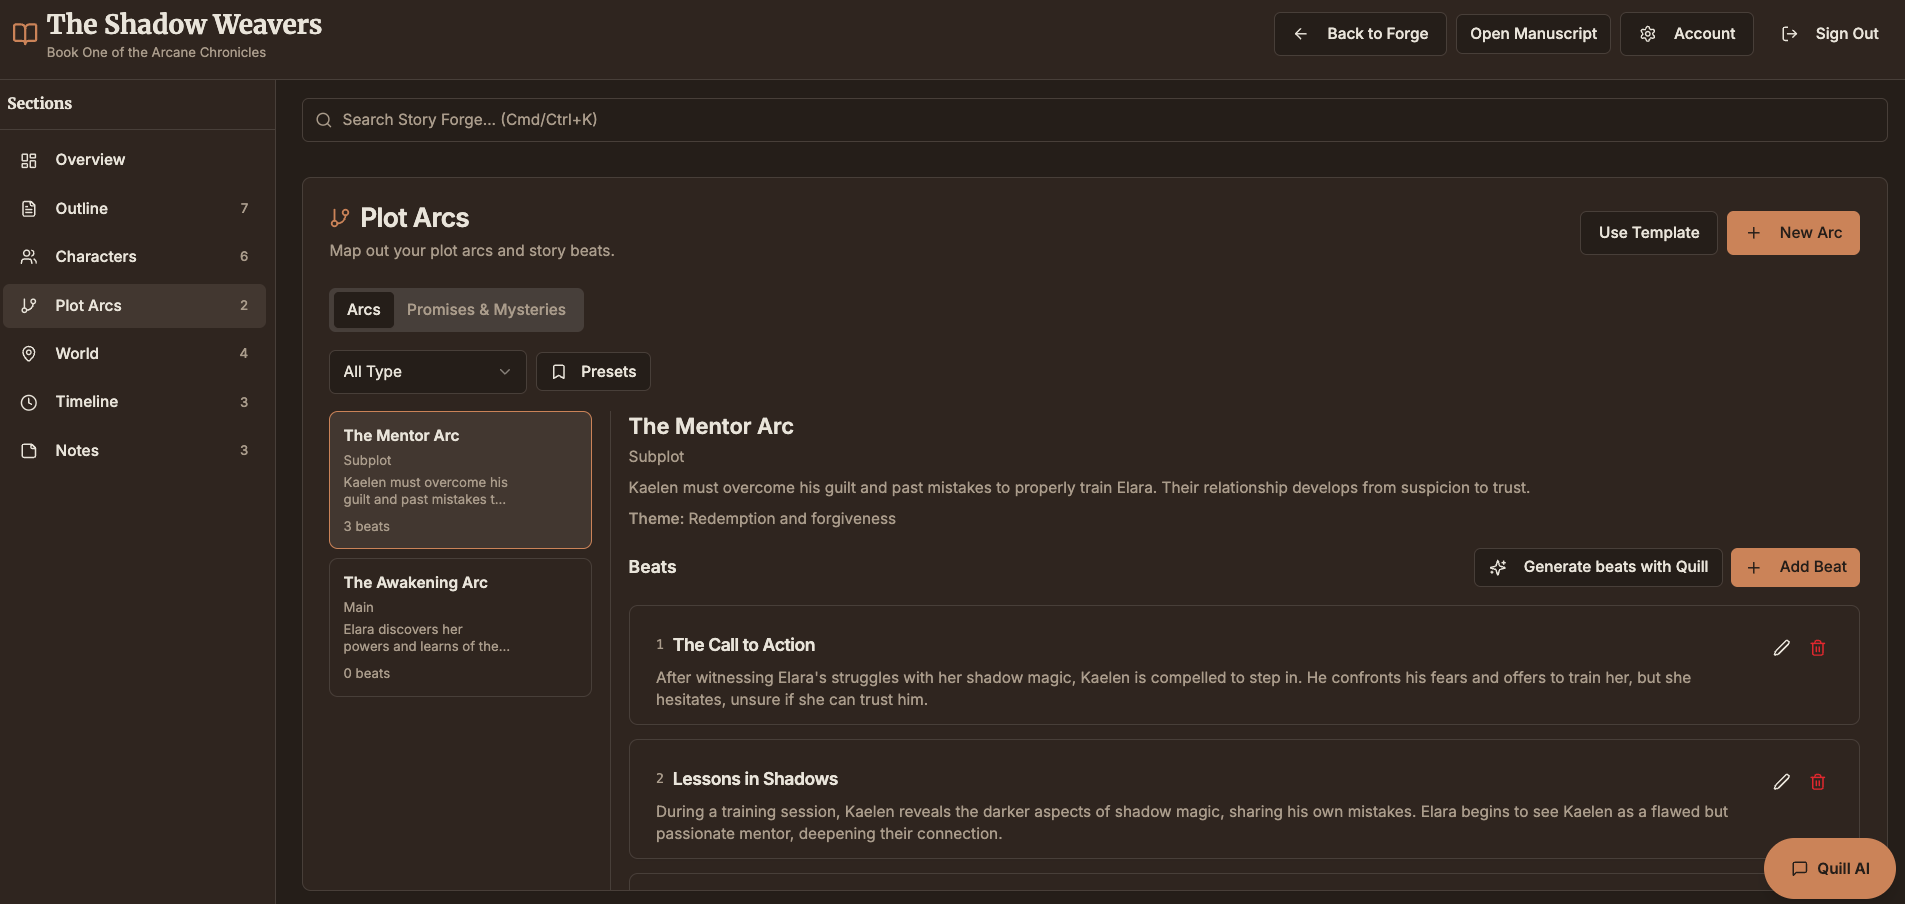This screenshot has height=904, width=1905.
Task: Click the Plot Arcs branch icon in the sidebar
Action: 29,306
